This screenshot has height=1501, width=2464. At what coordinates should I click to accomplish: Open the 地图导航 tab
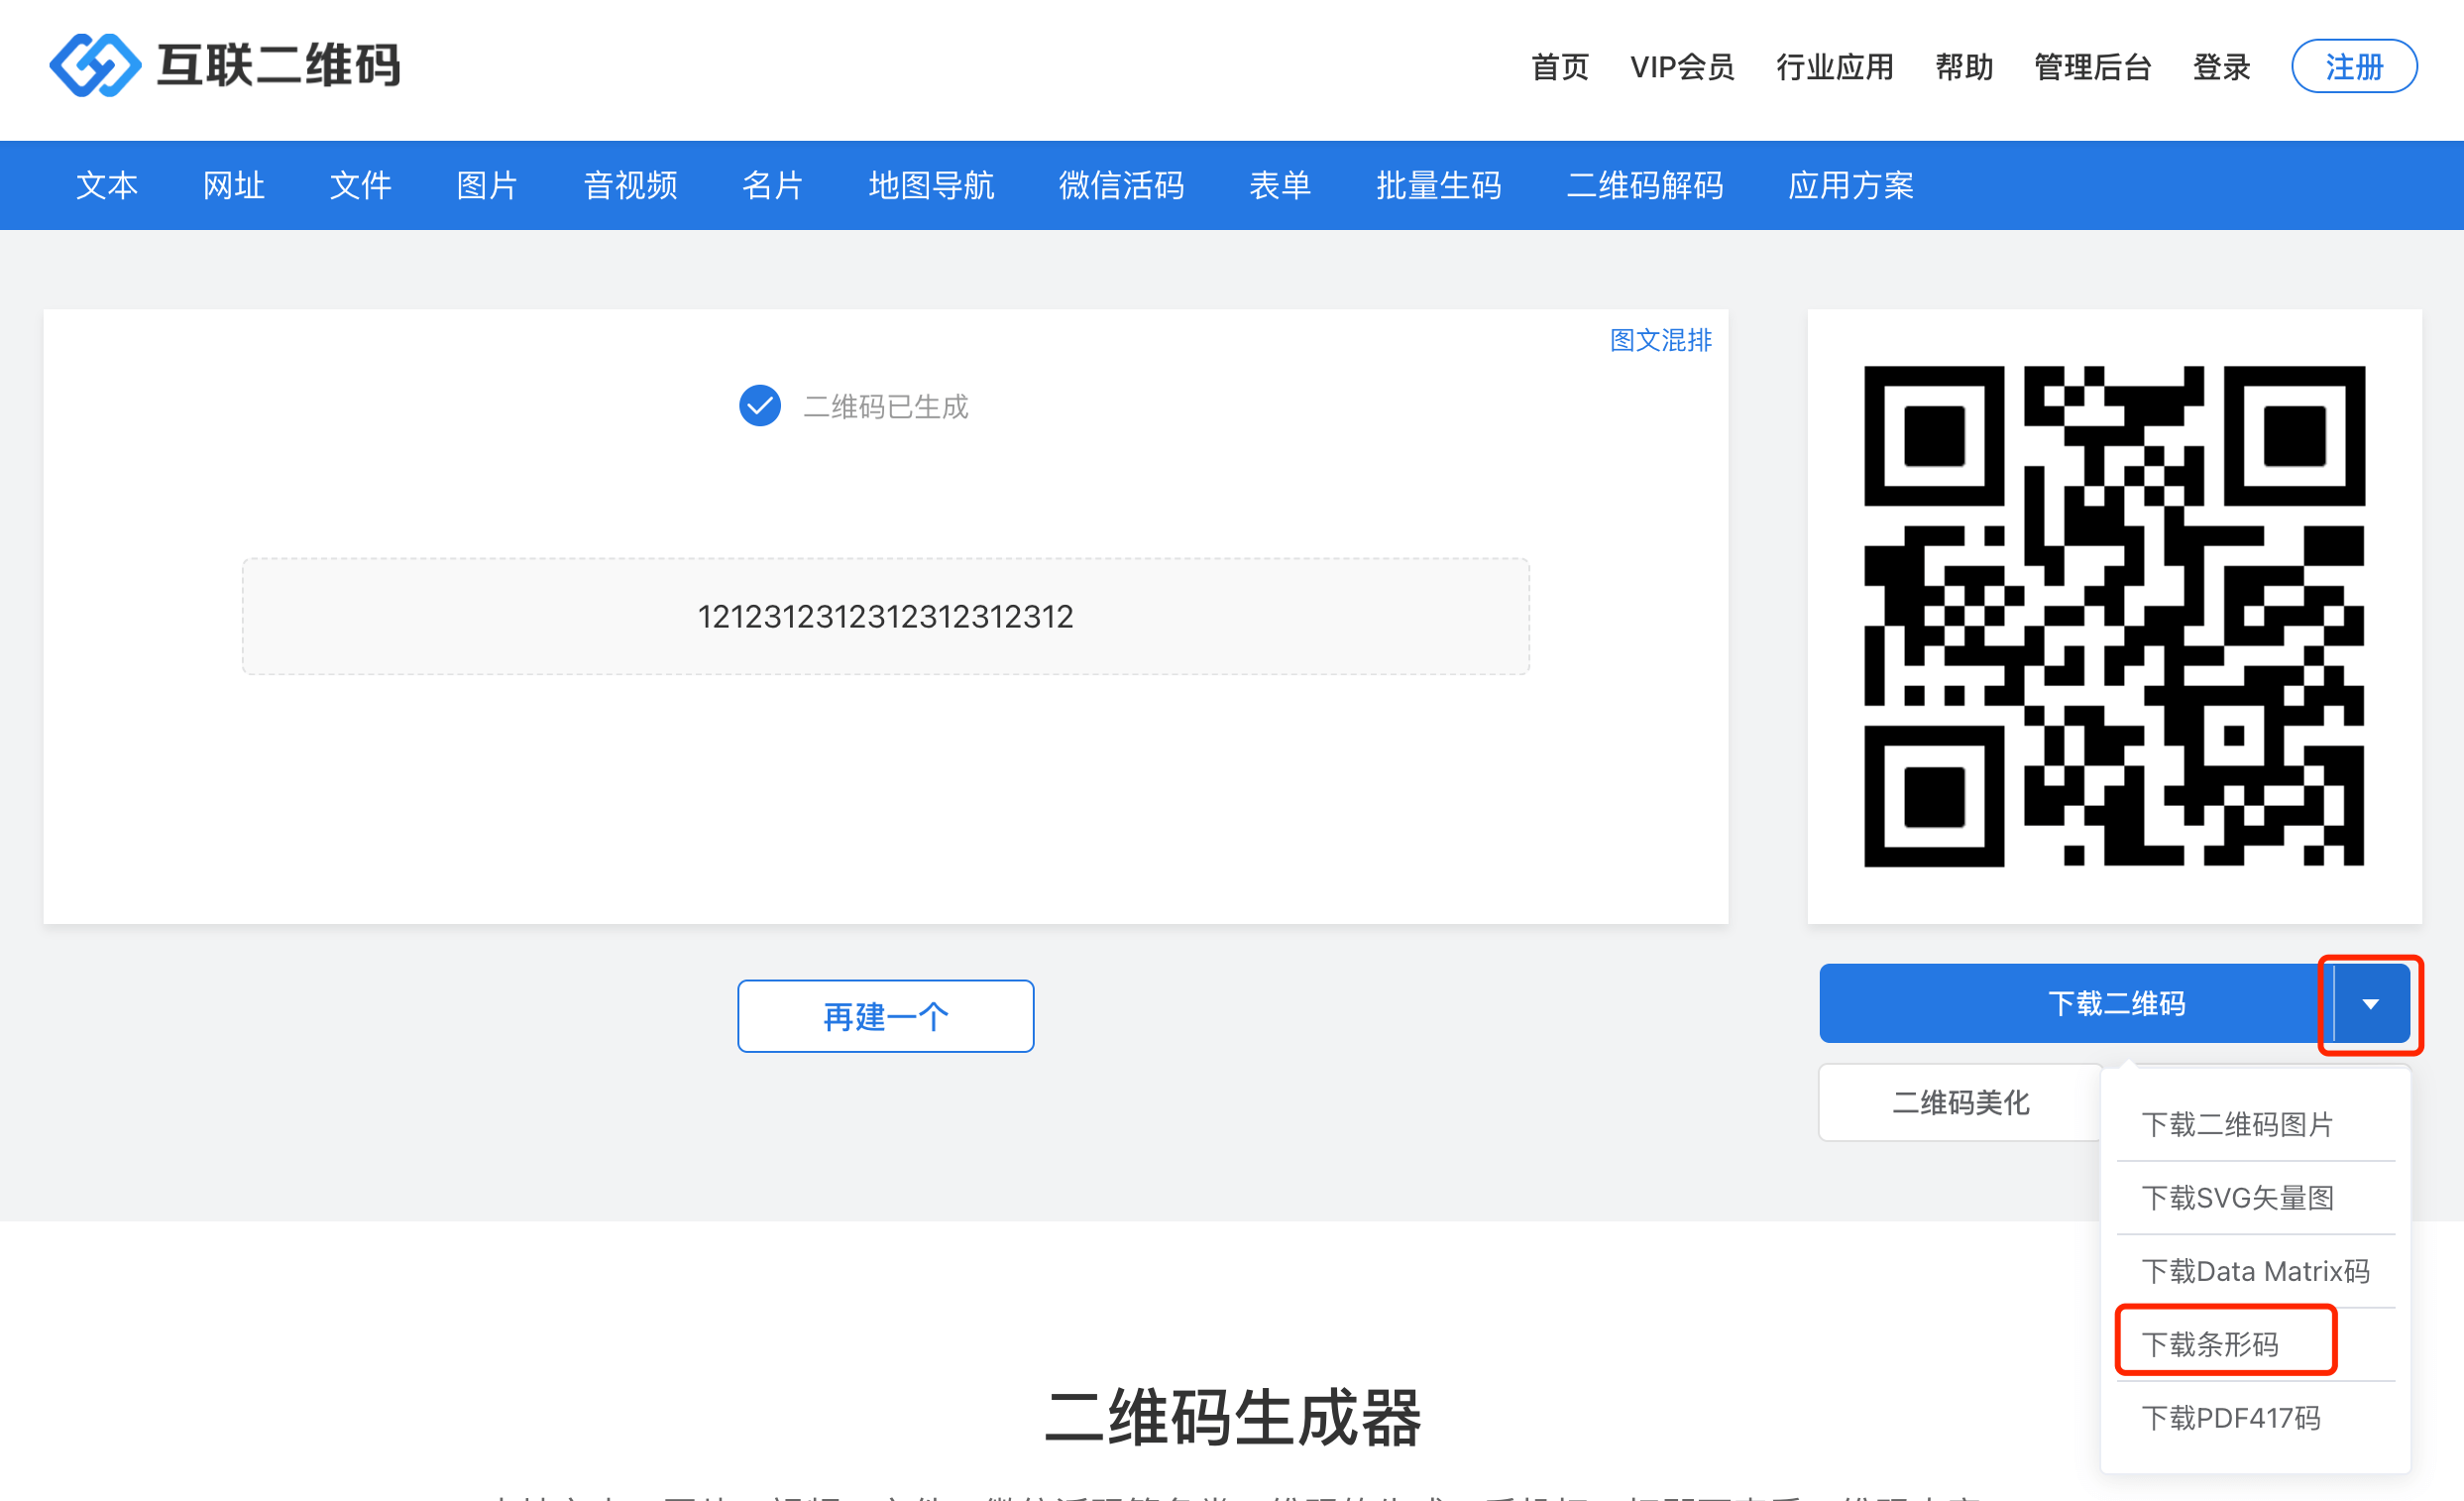932,186
